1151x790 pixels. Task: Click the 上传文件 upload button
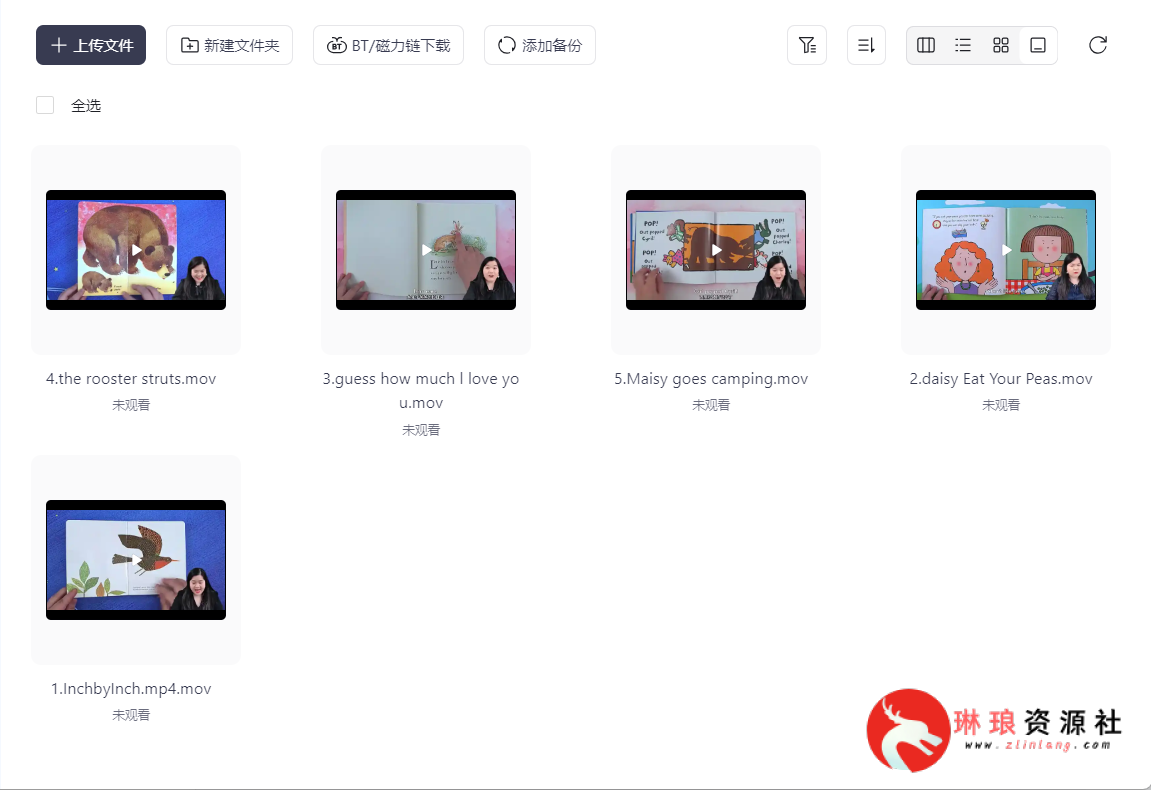91,46
